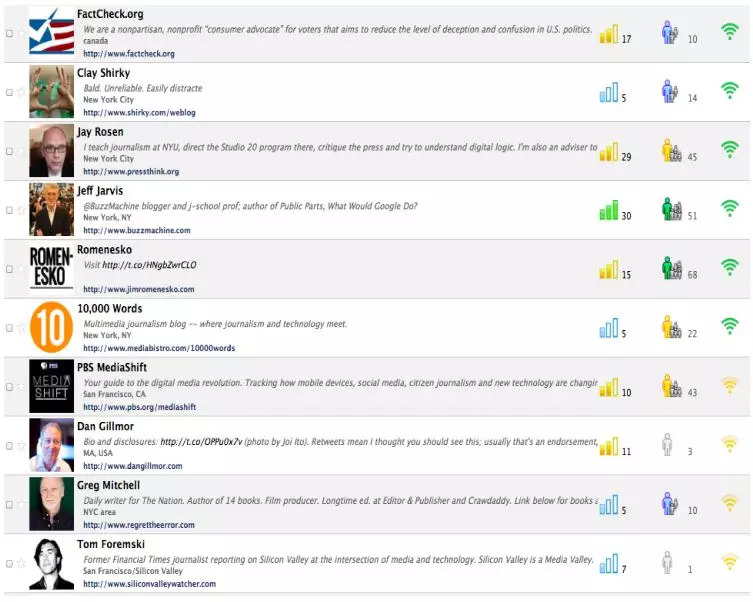Check the checkbox for FactCheck.org row
Image resolution: width=753 pixels, height=602 pixels.
click(x=9, y=33)
